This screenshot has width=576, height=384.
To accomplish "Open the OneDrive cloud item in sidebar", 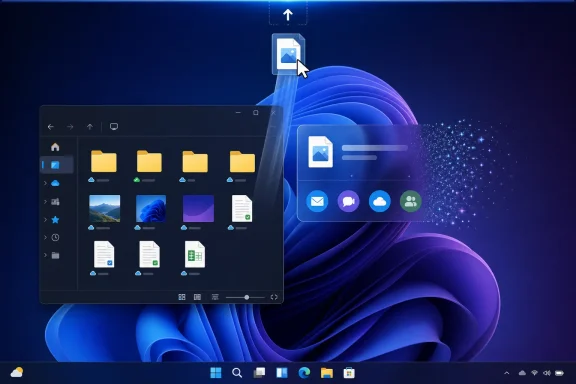I will (55, 183).
